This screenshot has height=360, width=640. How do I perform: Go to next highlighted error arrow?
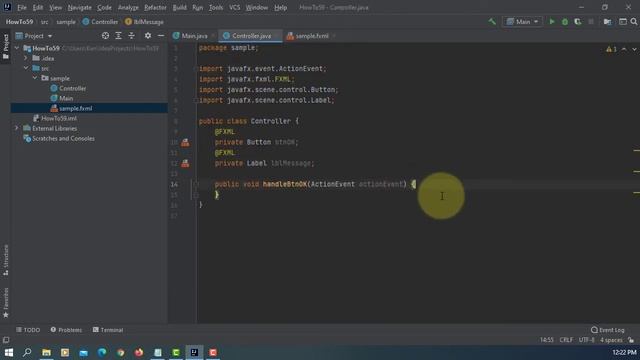[634, 49]
